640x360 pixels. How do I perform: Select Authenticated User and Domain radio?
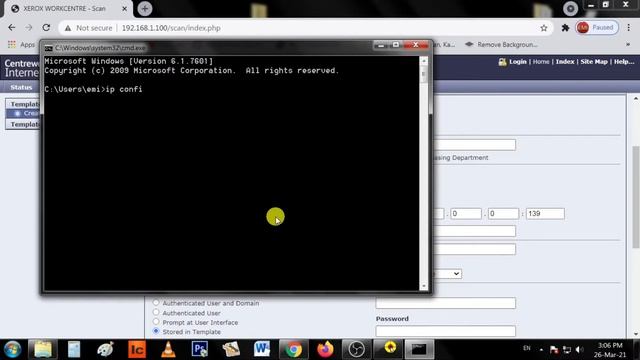[156, 302]
